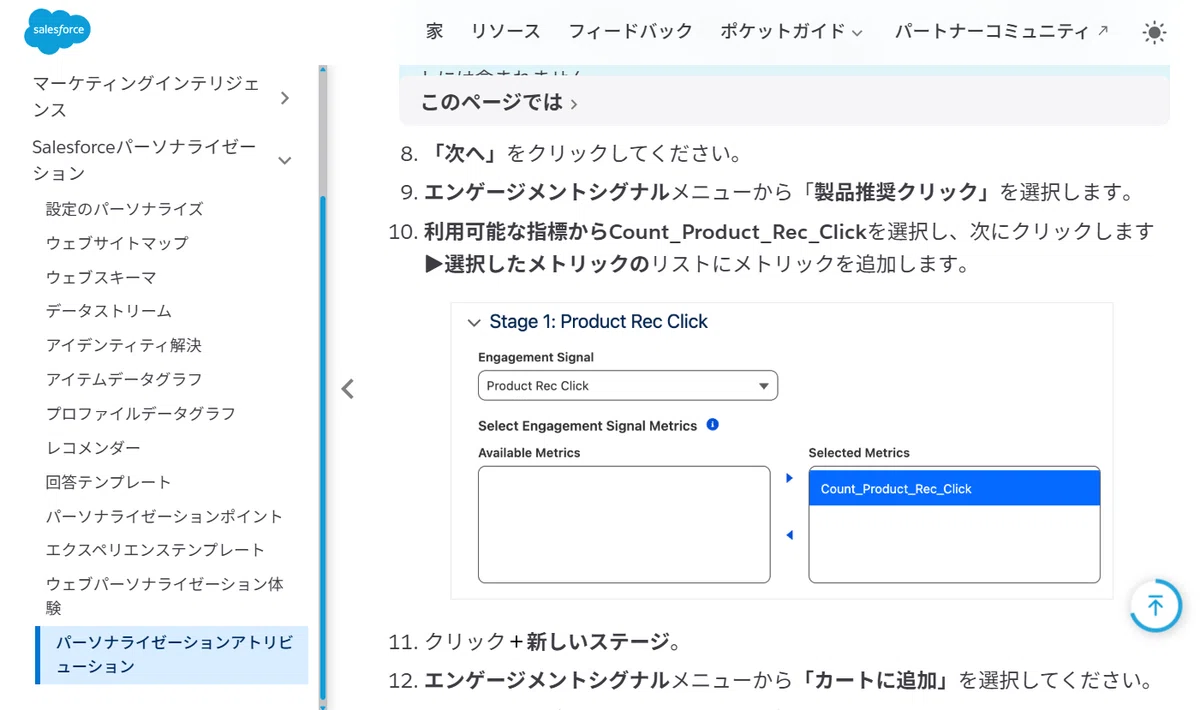Collapse the Stage 1: Product Rec Click section
This screenshot has height=710, width=1200.
474,322
